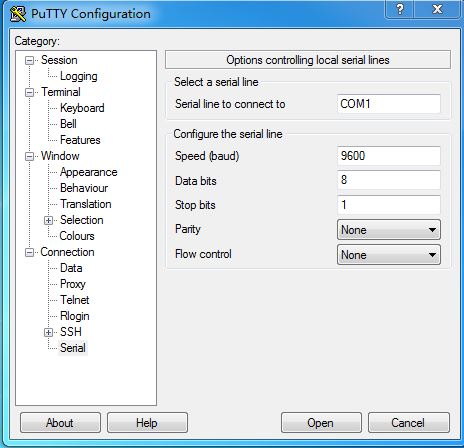Expand the Selection tree node
Screen dimensions: 464x448
pyautogui.click(x=48, y=220)
